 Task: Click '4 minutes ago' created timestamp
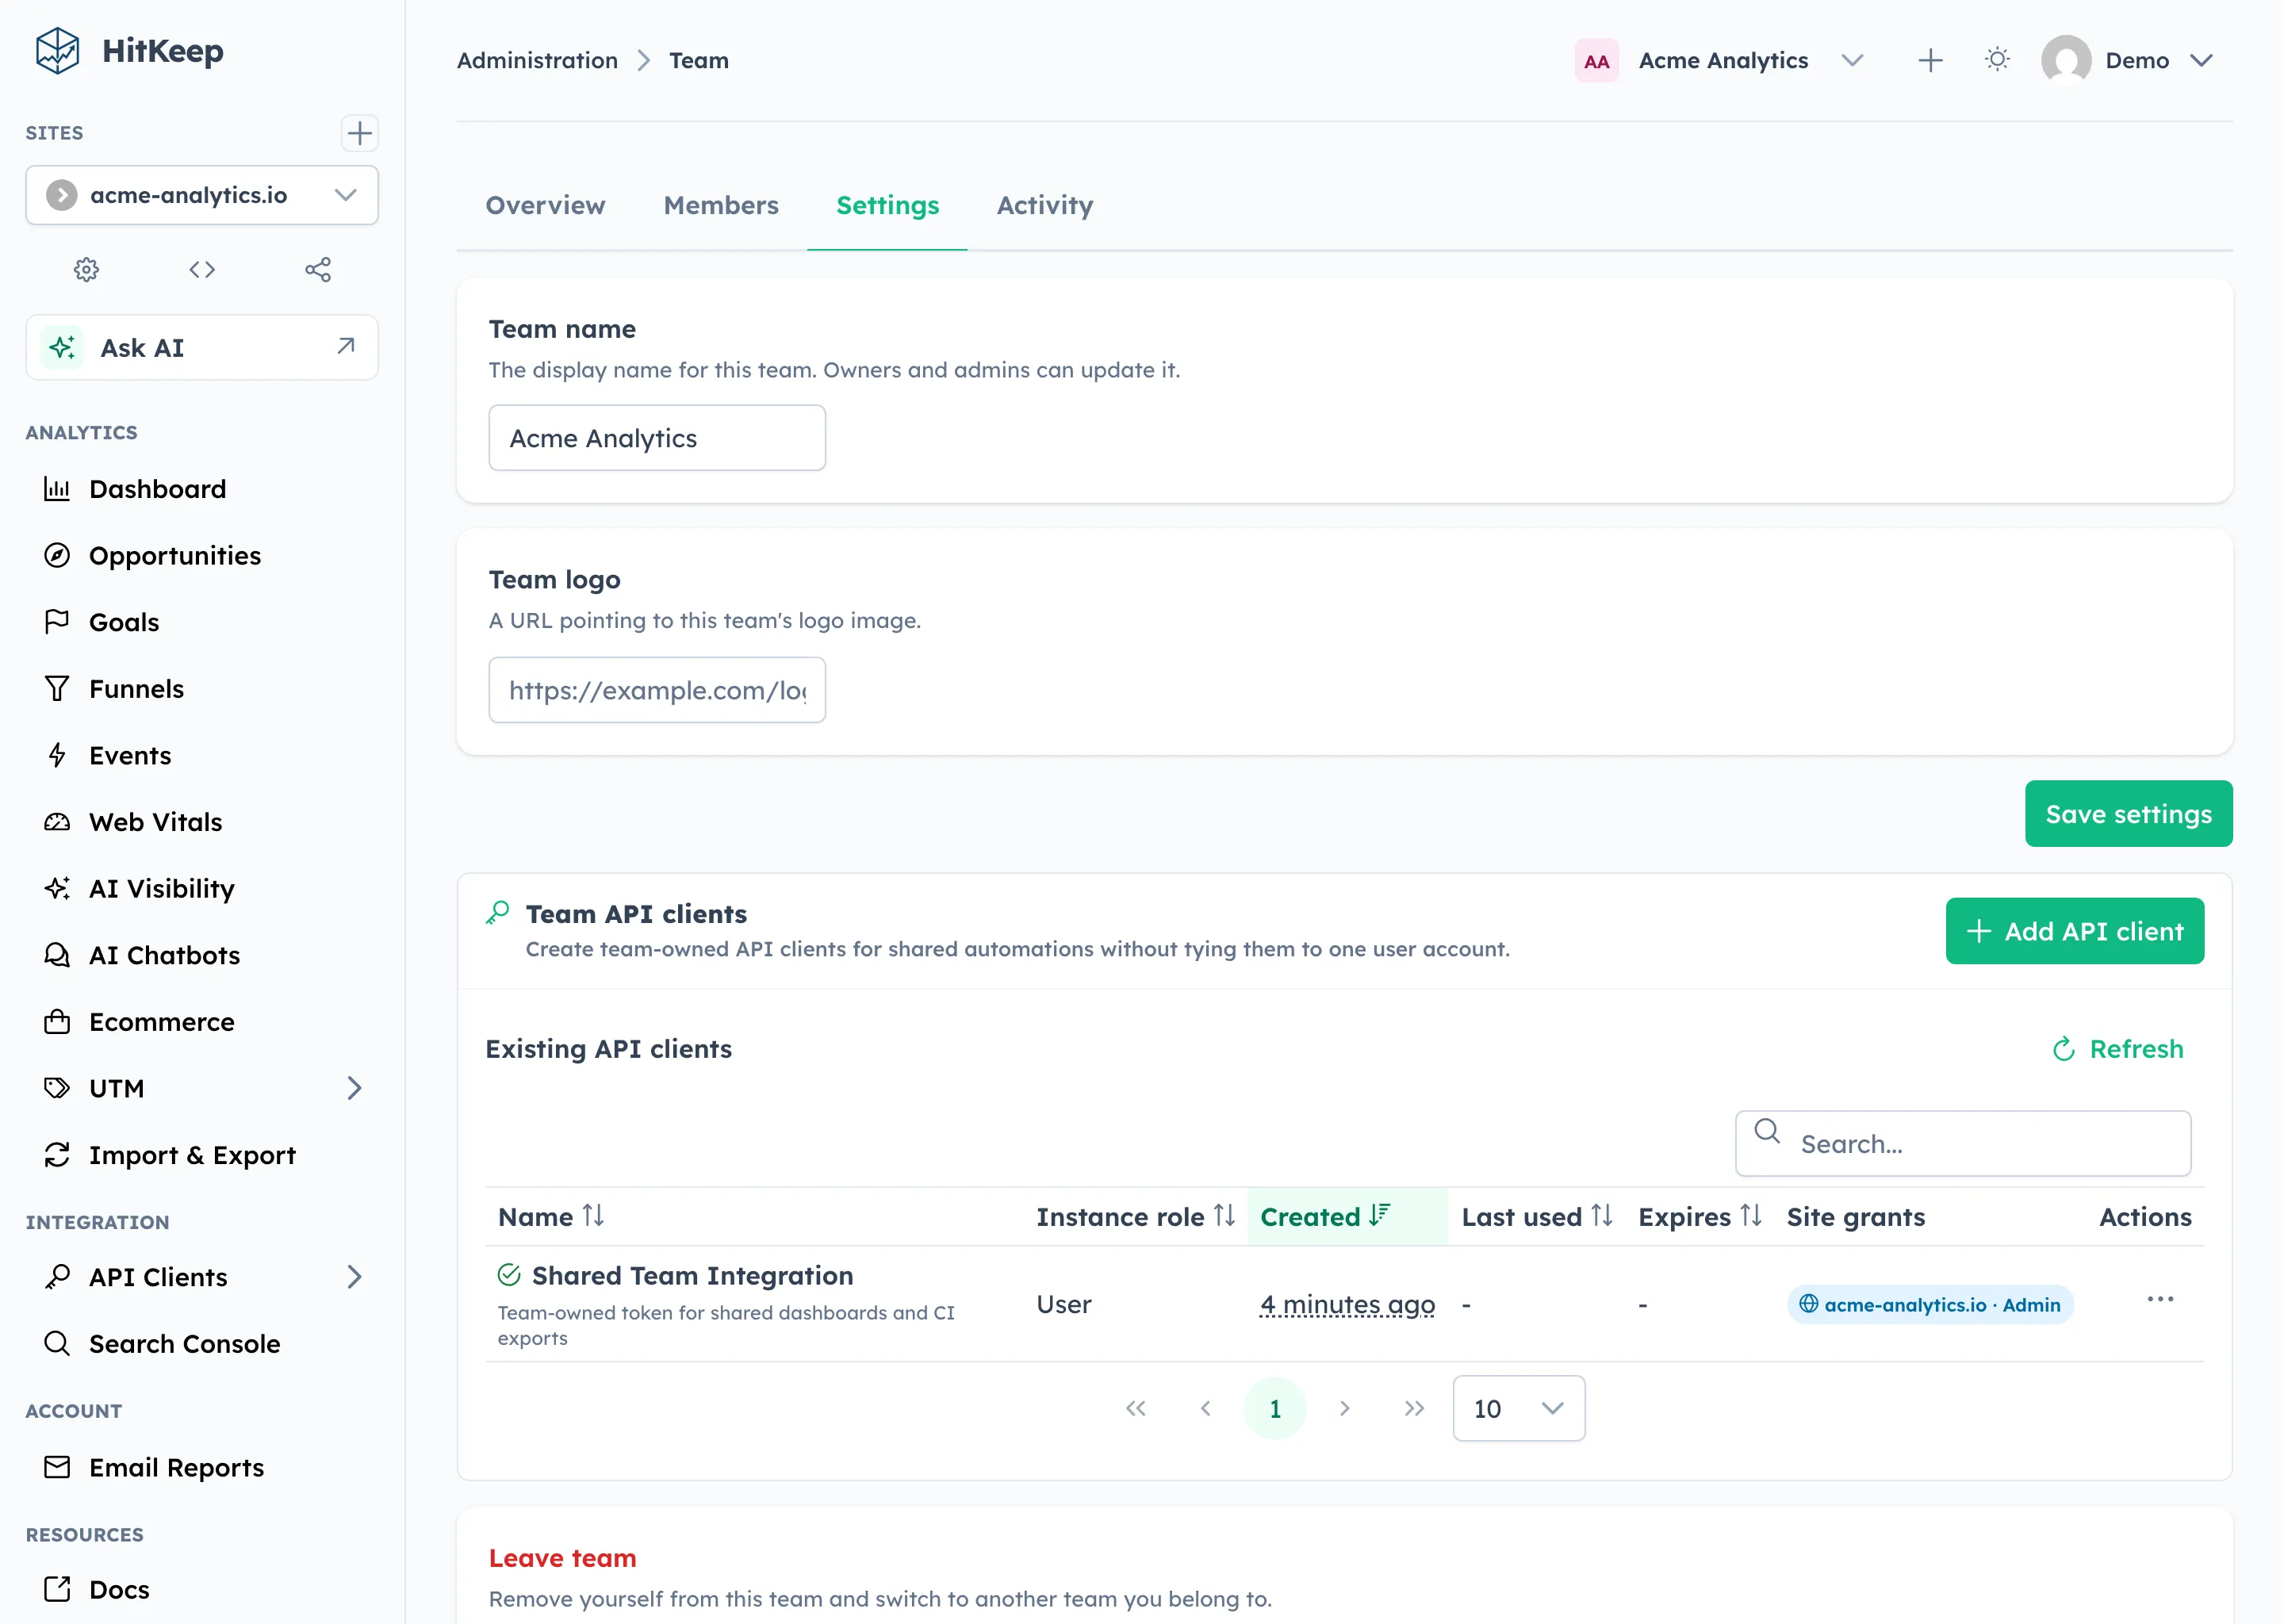point(1347,1304)
